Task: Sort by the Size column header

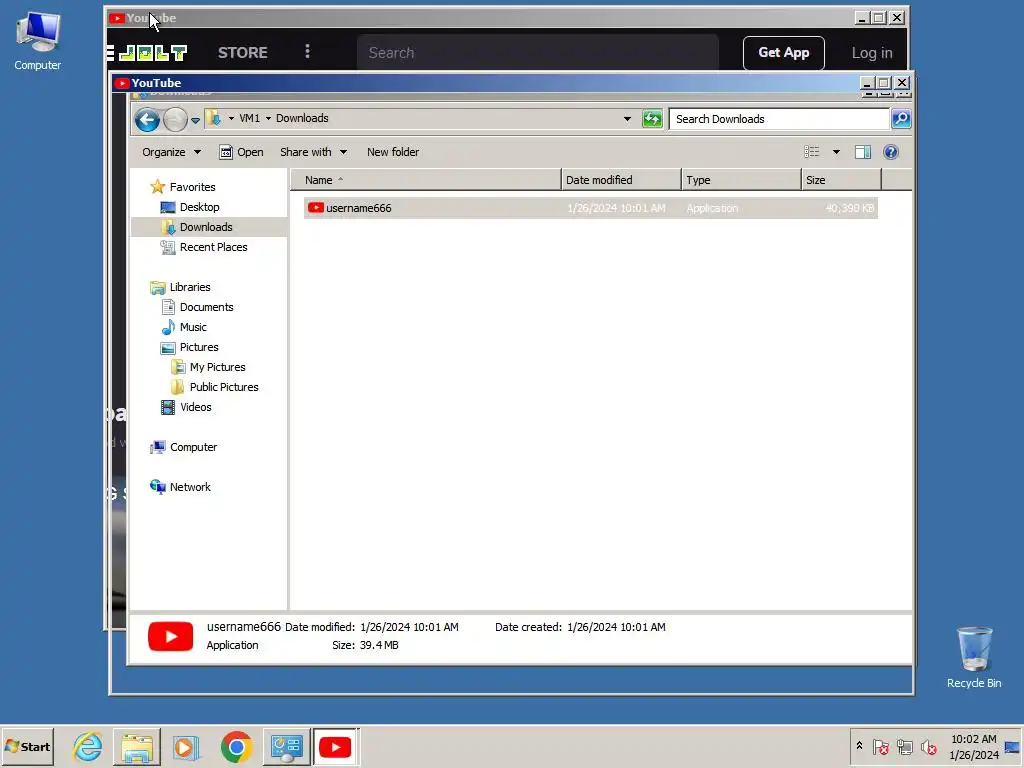Action: coord(841,180)
